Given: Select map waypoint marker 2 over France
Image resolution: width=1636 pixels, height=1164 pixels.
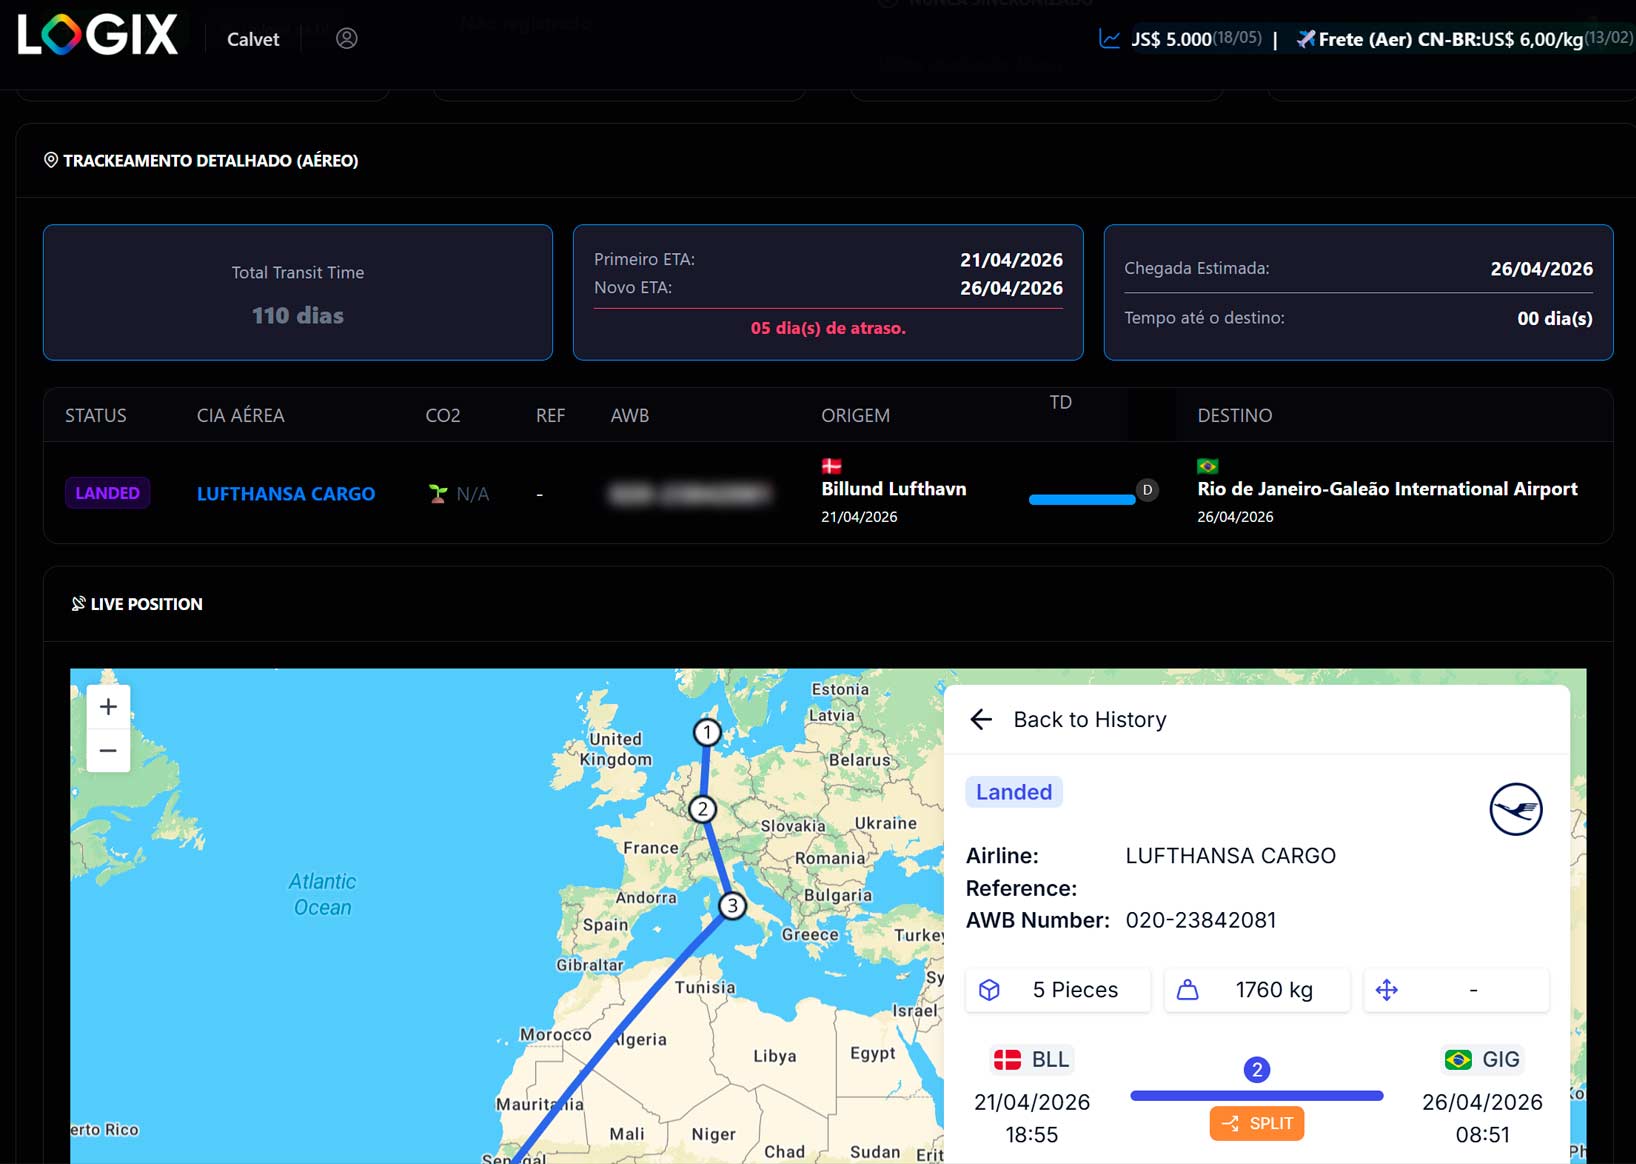Looking at the screenshot, I should (703, 809).
